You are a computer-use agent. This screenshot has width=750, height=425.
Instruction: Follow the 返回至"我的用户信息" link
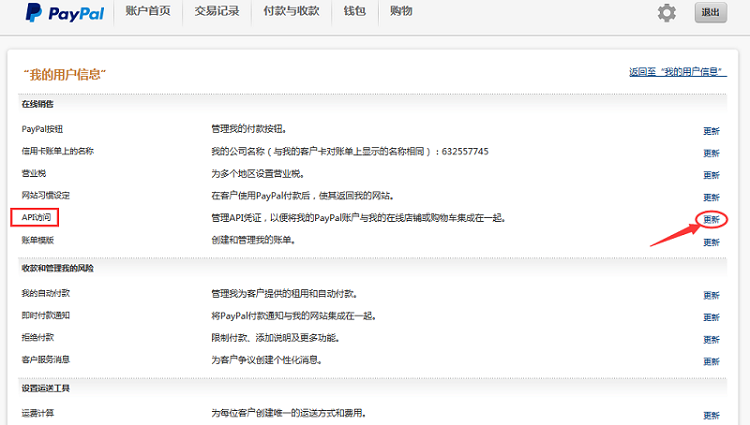[x=678, y=72]
